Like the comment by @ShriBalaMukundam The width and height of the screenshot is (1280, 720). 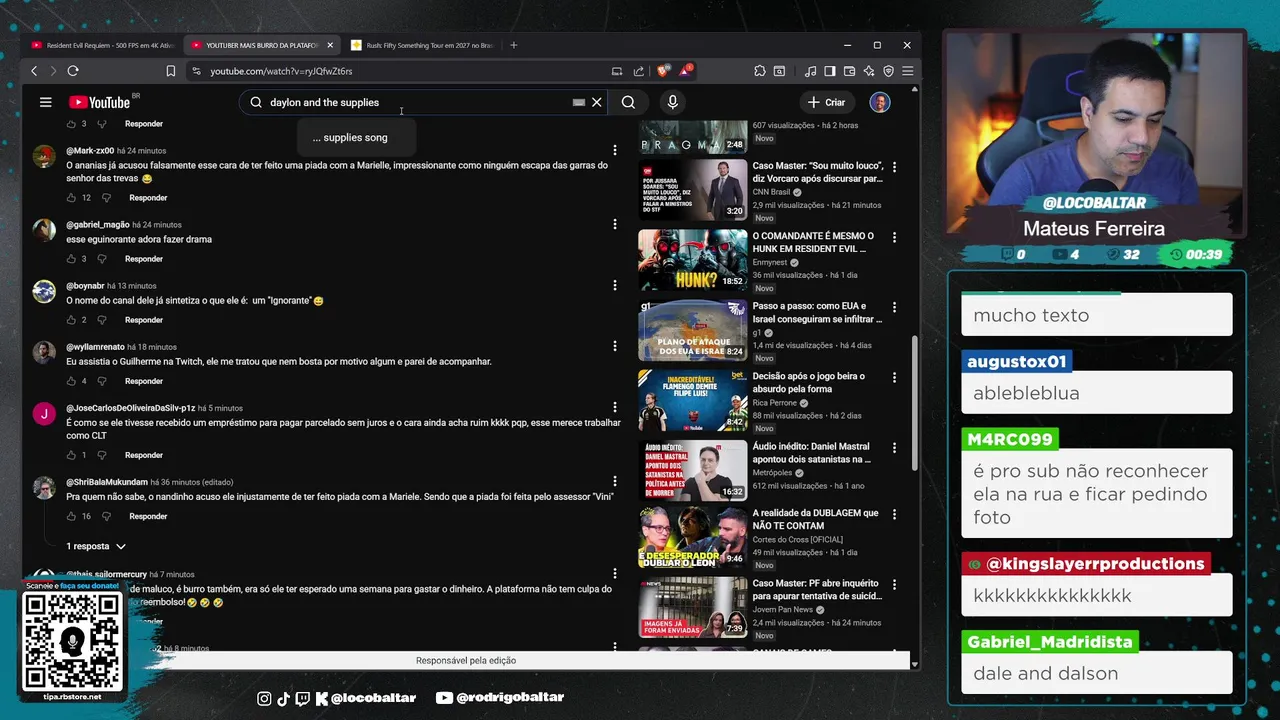pos(71,516)
